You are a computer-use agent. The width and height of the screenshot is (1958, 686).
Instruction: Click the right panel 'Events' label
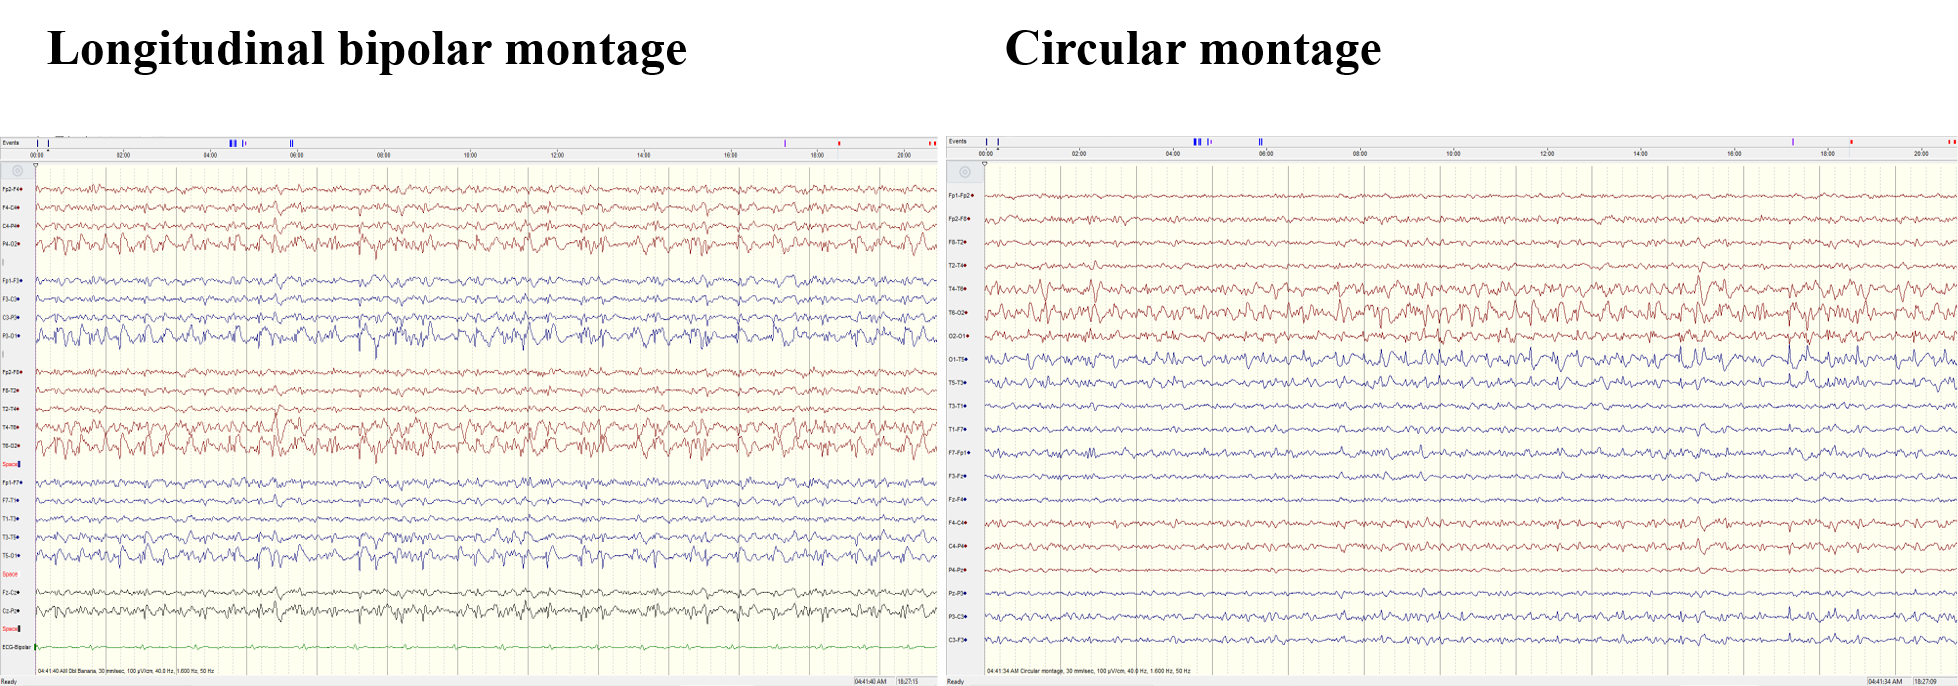pyautogui.click(x=958, y=141)
